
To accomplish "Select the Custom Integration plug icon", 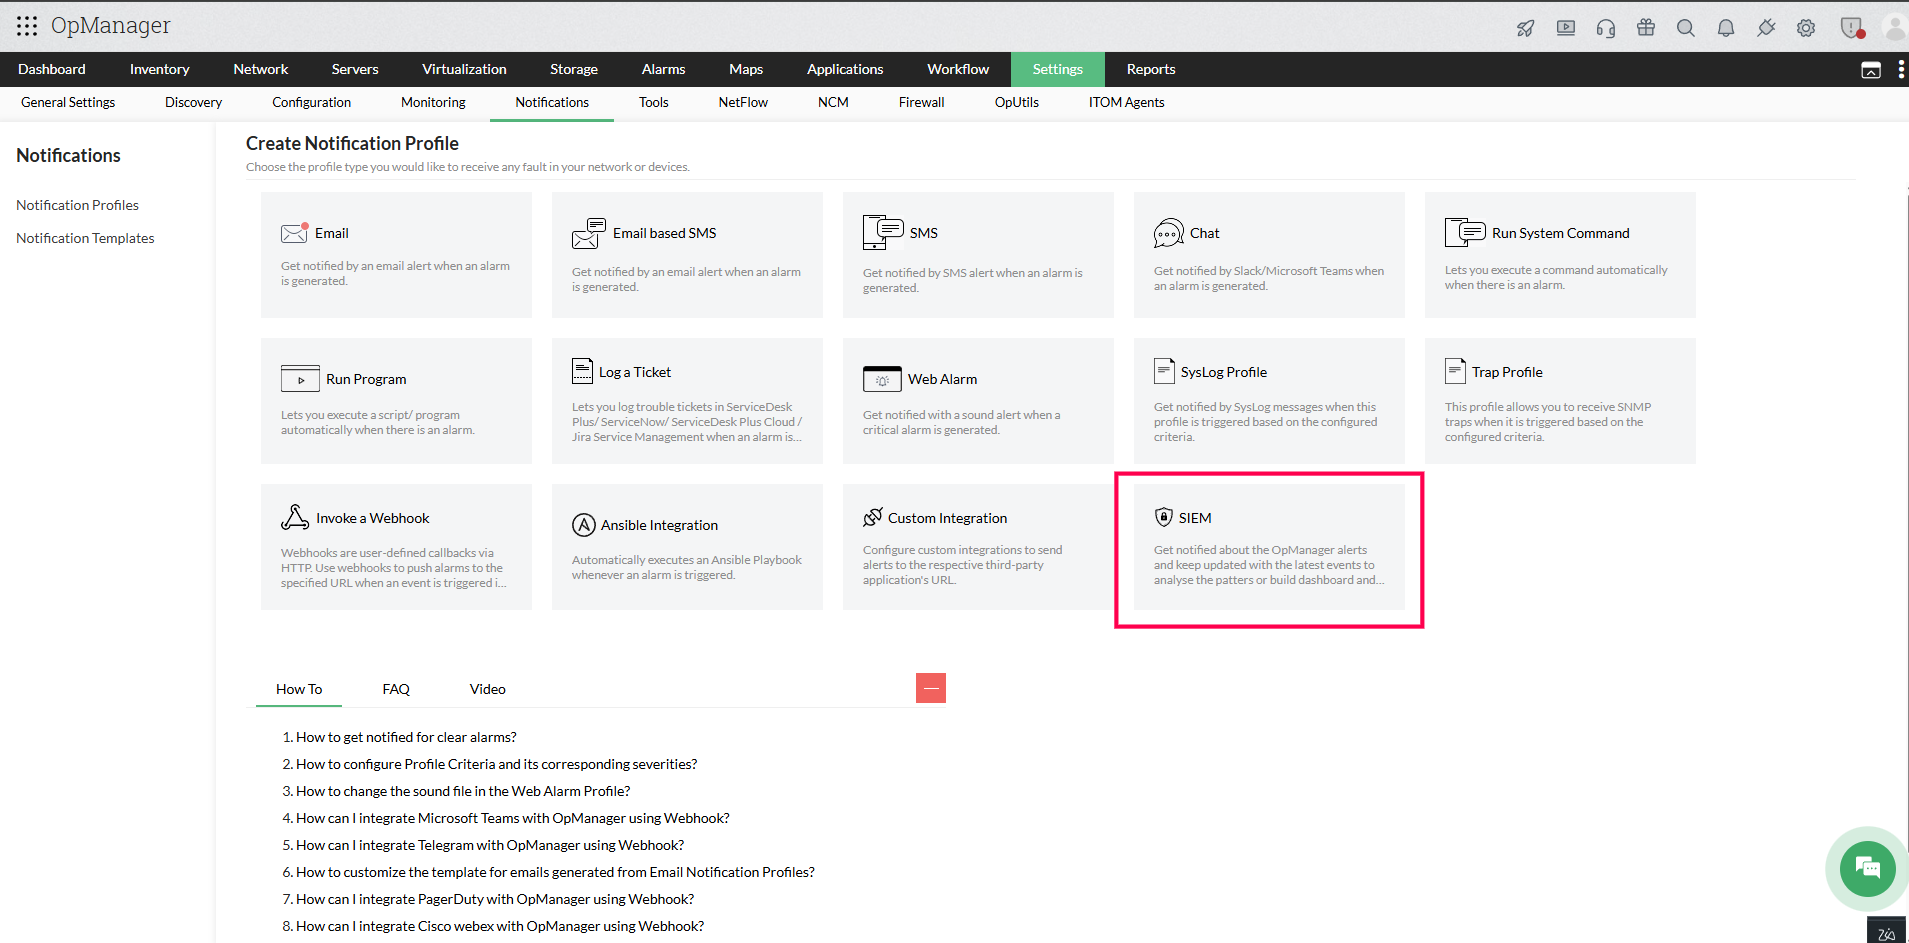I will pos(873,517).
